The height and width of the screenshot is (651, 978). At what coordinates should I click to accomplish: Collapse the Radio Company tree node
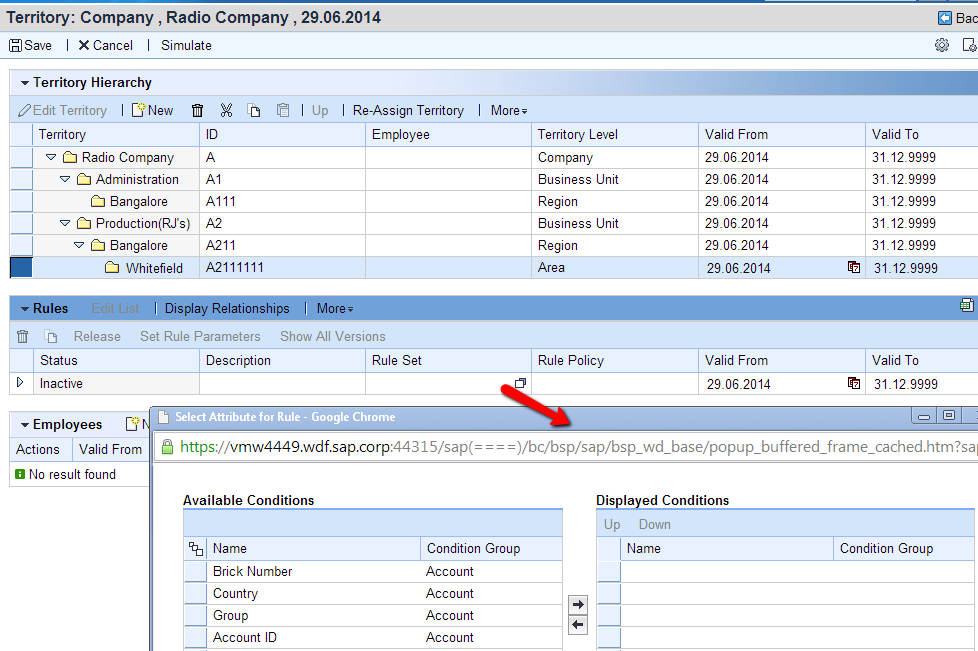click(51, 158)
